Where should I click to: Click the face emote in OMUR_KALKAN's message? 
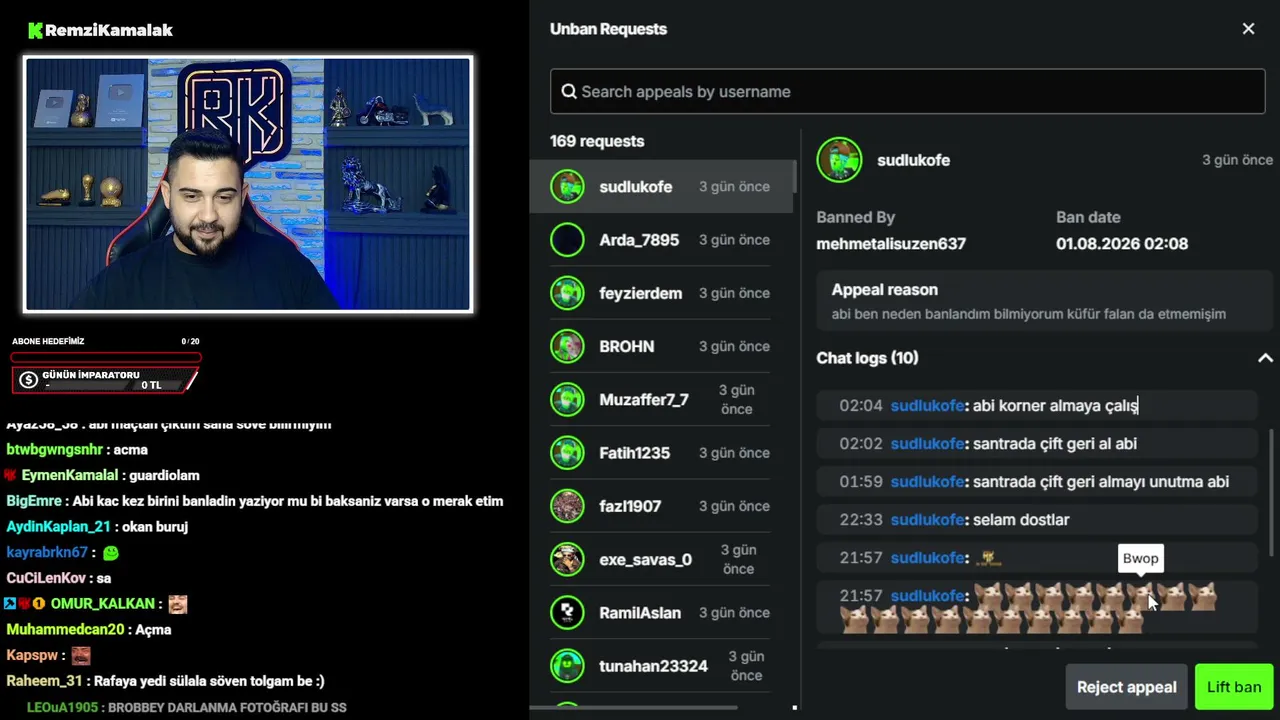(x=178, y=604)
